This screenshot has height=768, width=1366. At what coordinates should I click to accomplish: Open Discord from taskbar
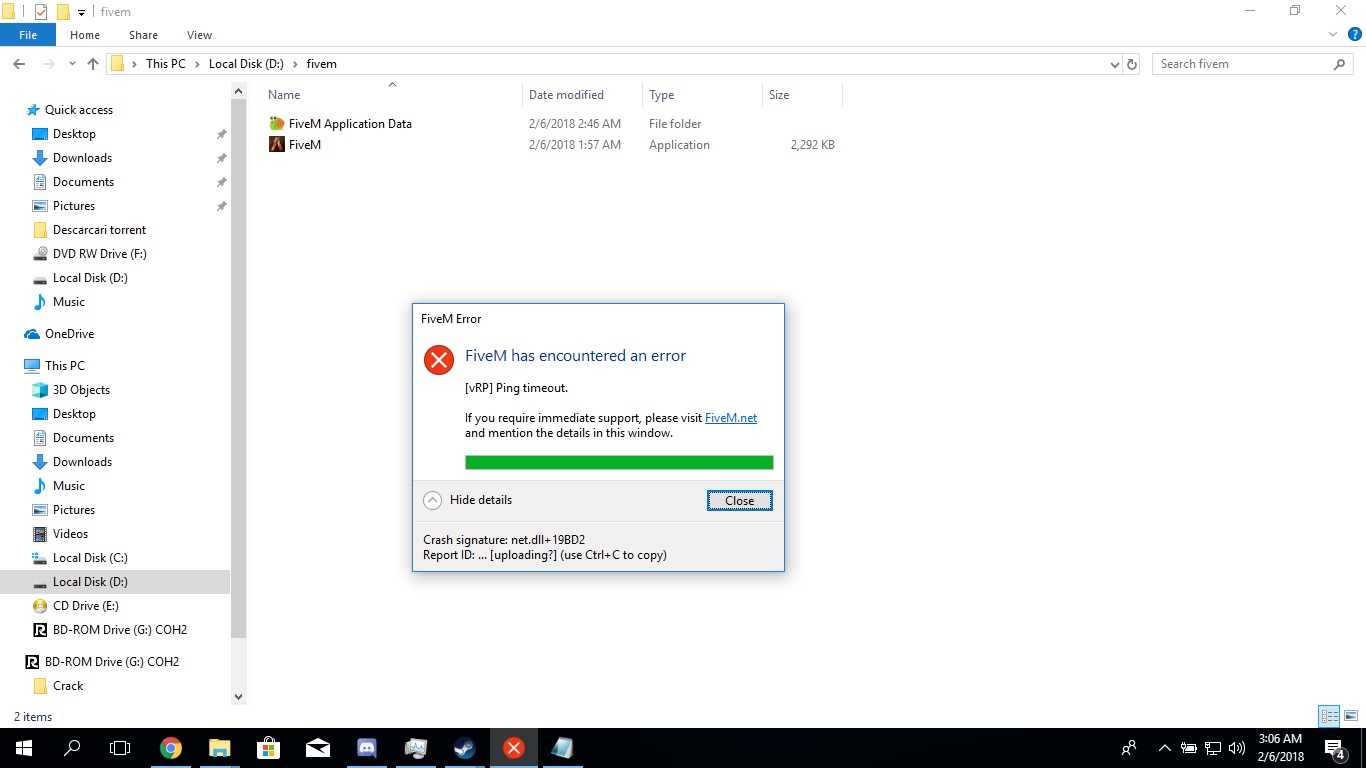point(367,748)
